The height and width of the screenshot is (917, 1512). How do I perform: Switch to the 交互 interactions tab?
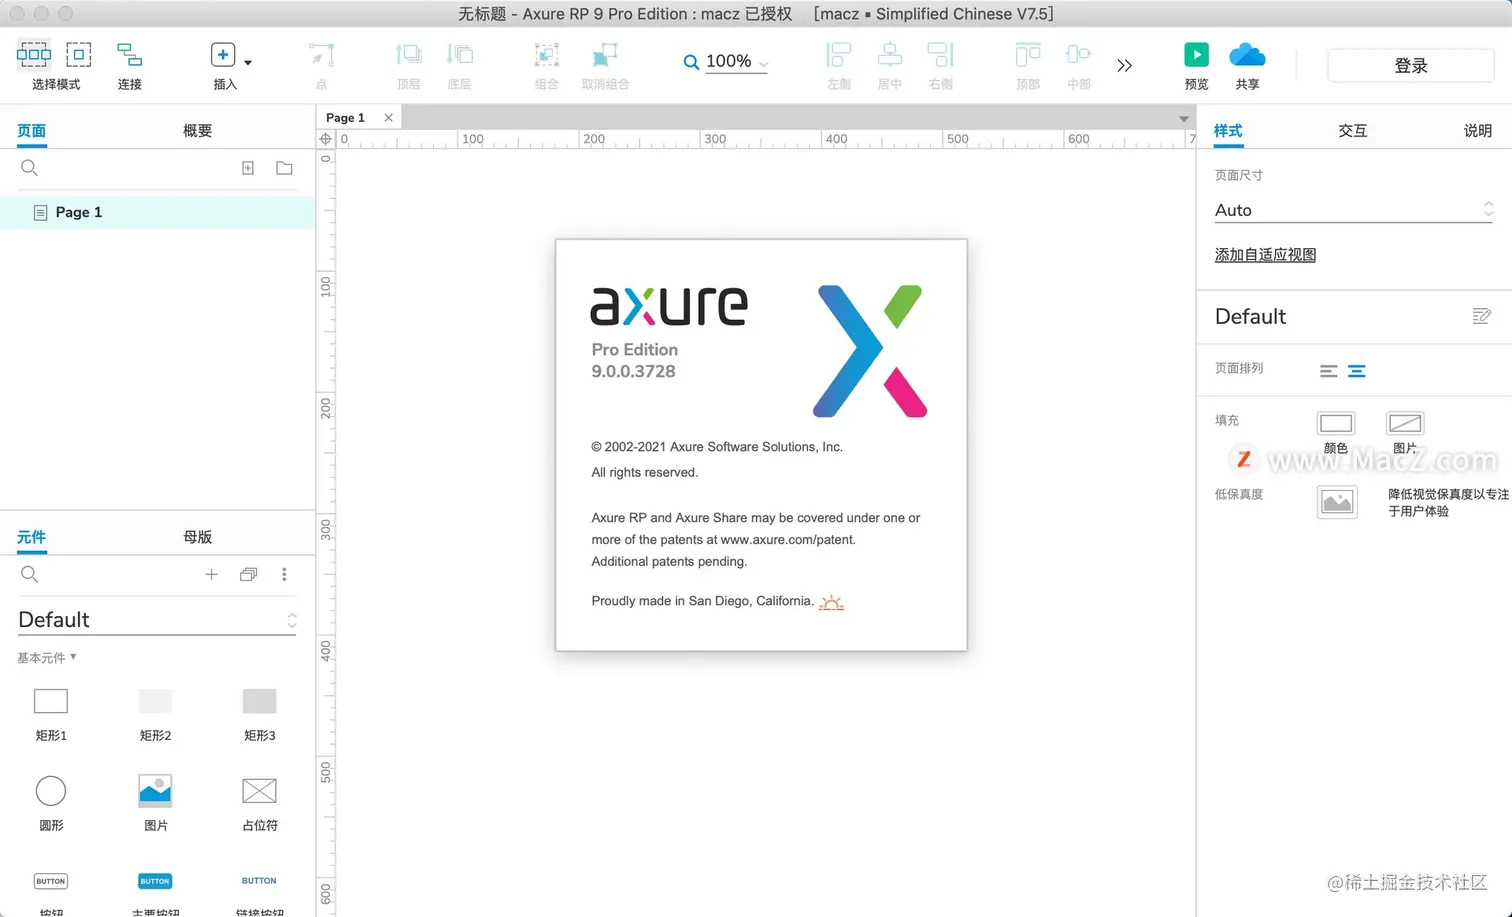(x=1352, y=130)
